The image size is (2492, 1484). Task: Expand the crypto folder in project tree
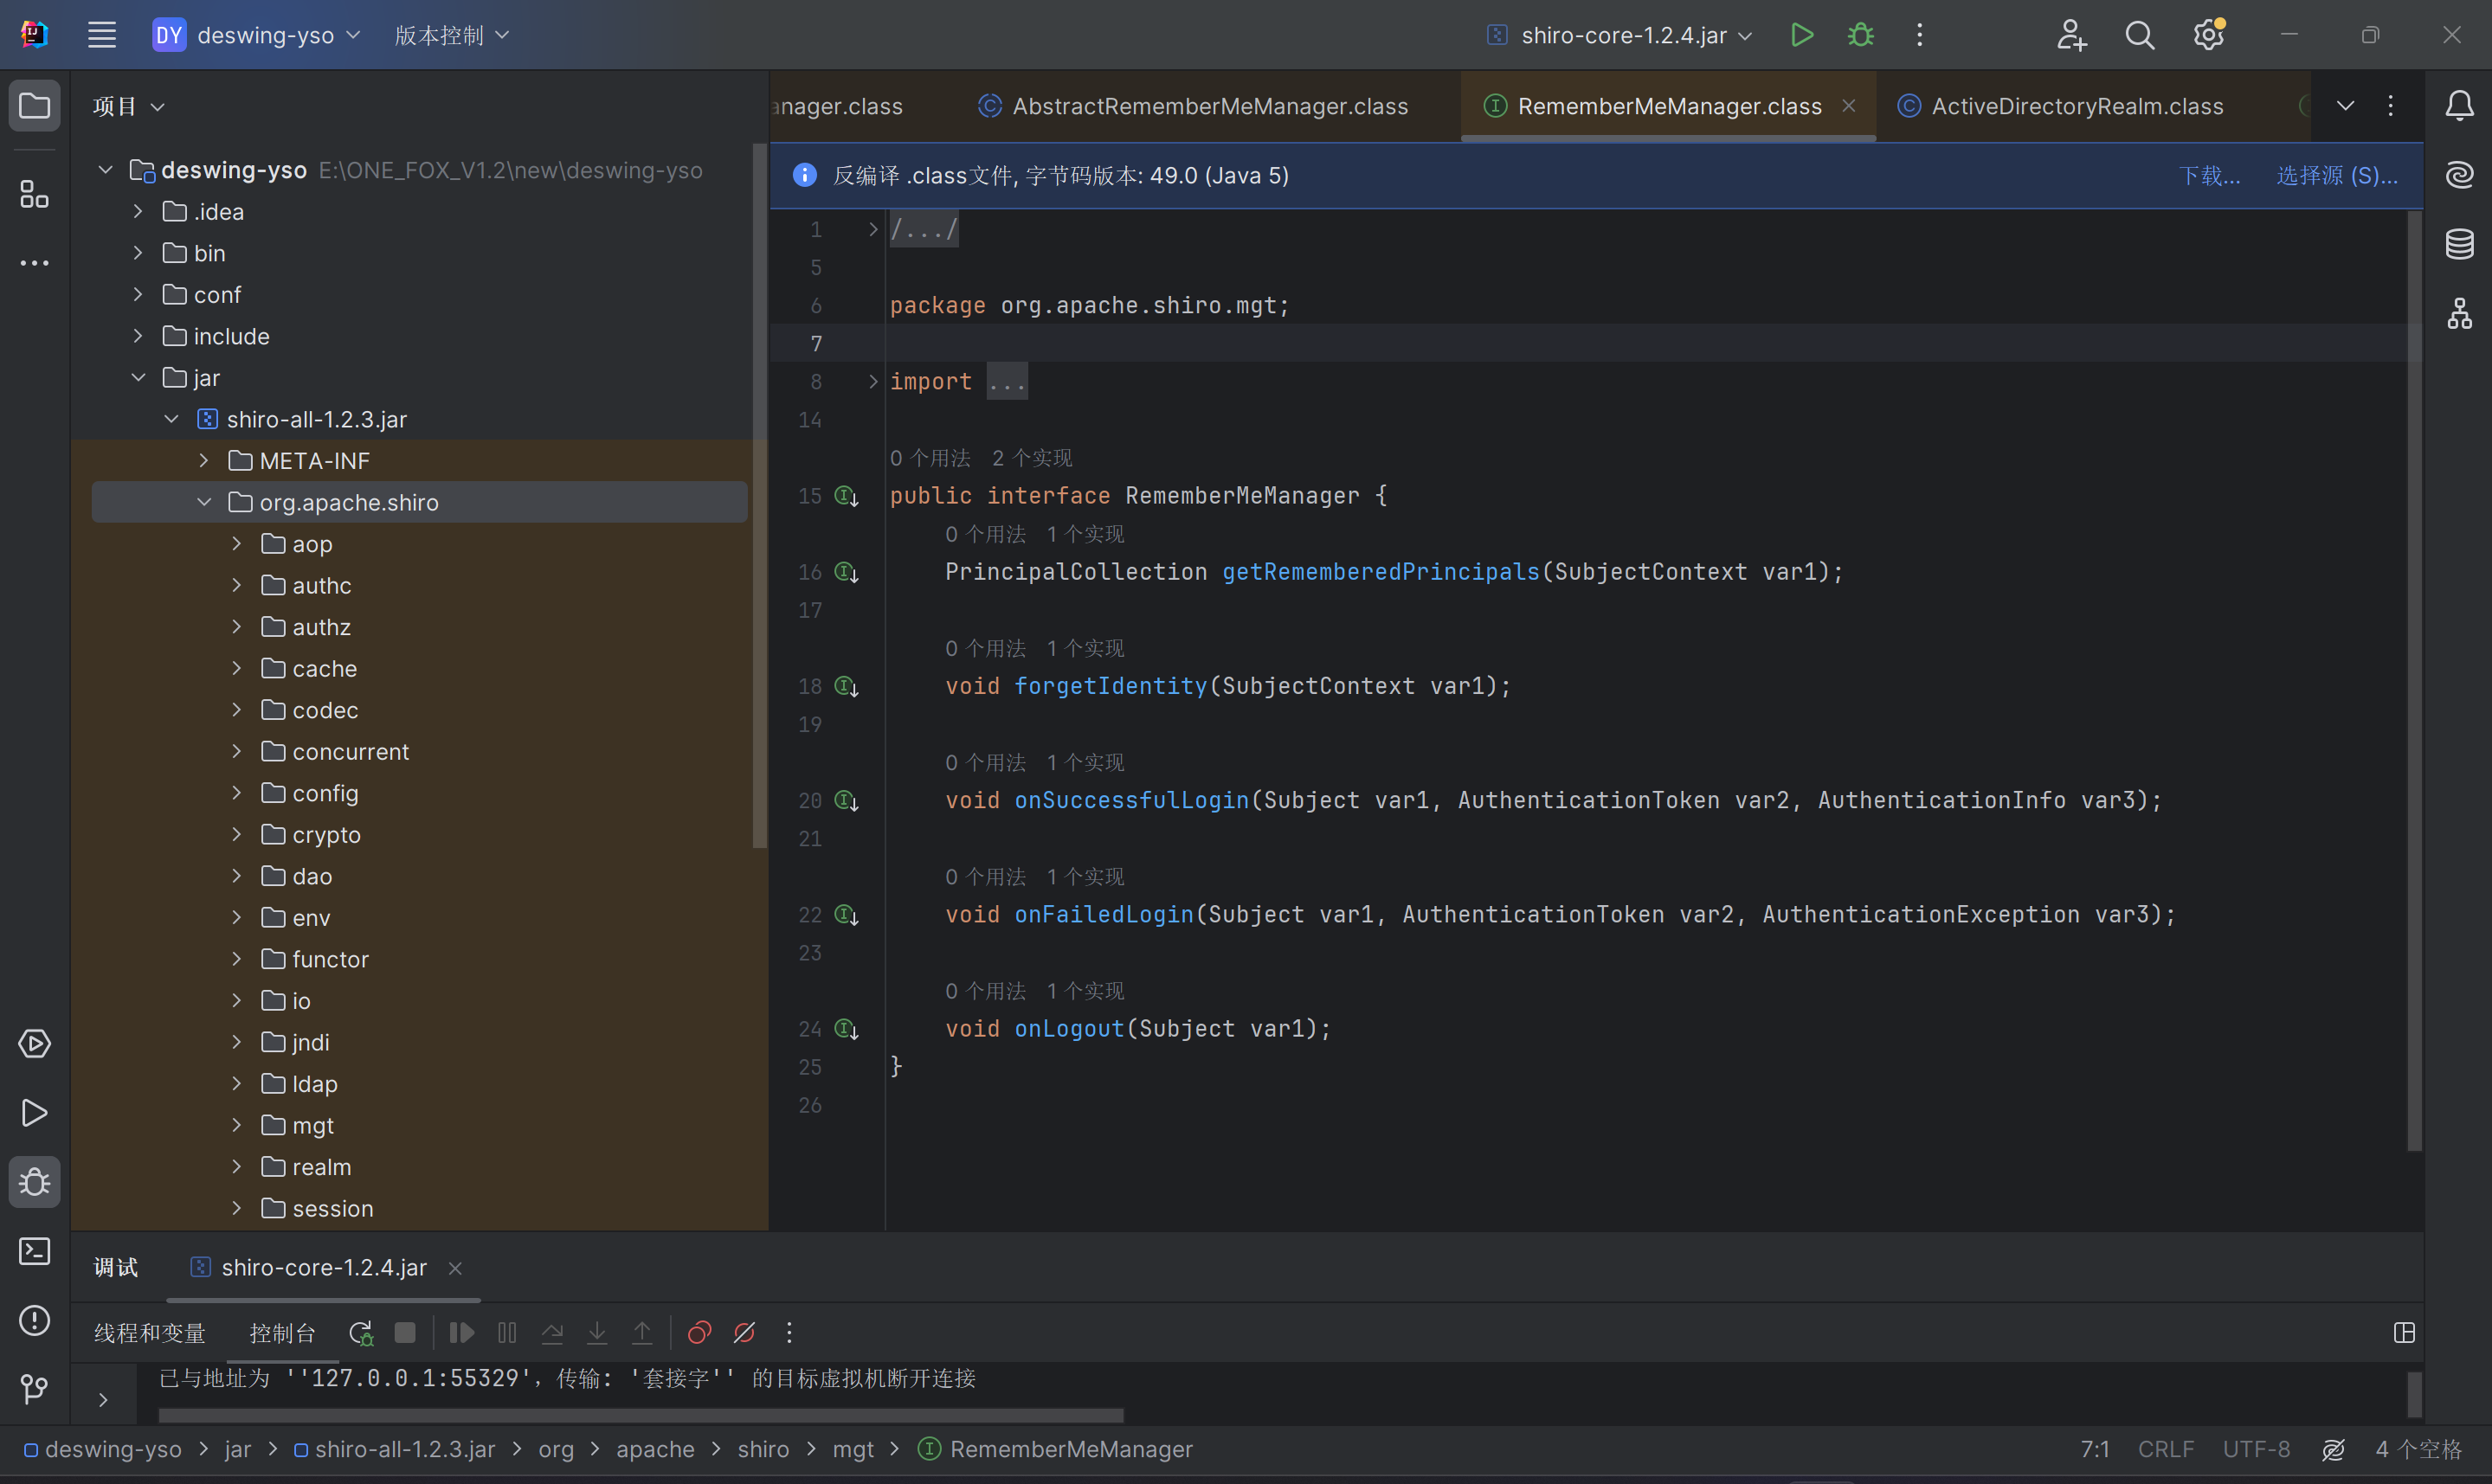(x=237, y=834)
